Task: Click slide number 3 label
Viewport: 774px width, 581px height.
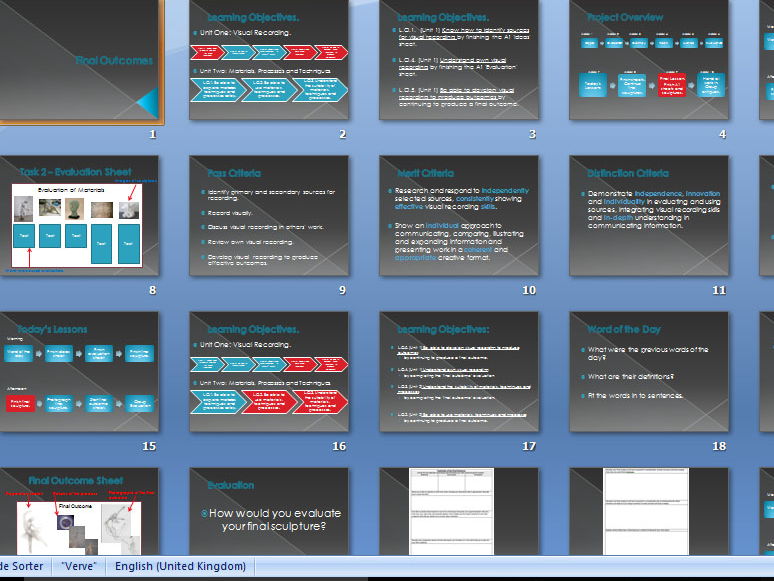Action: click(x=533, y=134)
